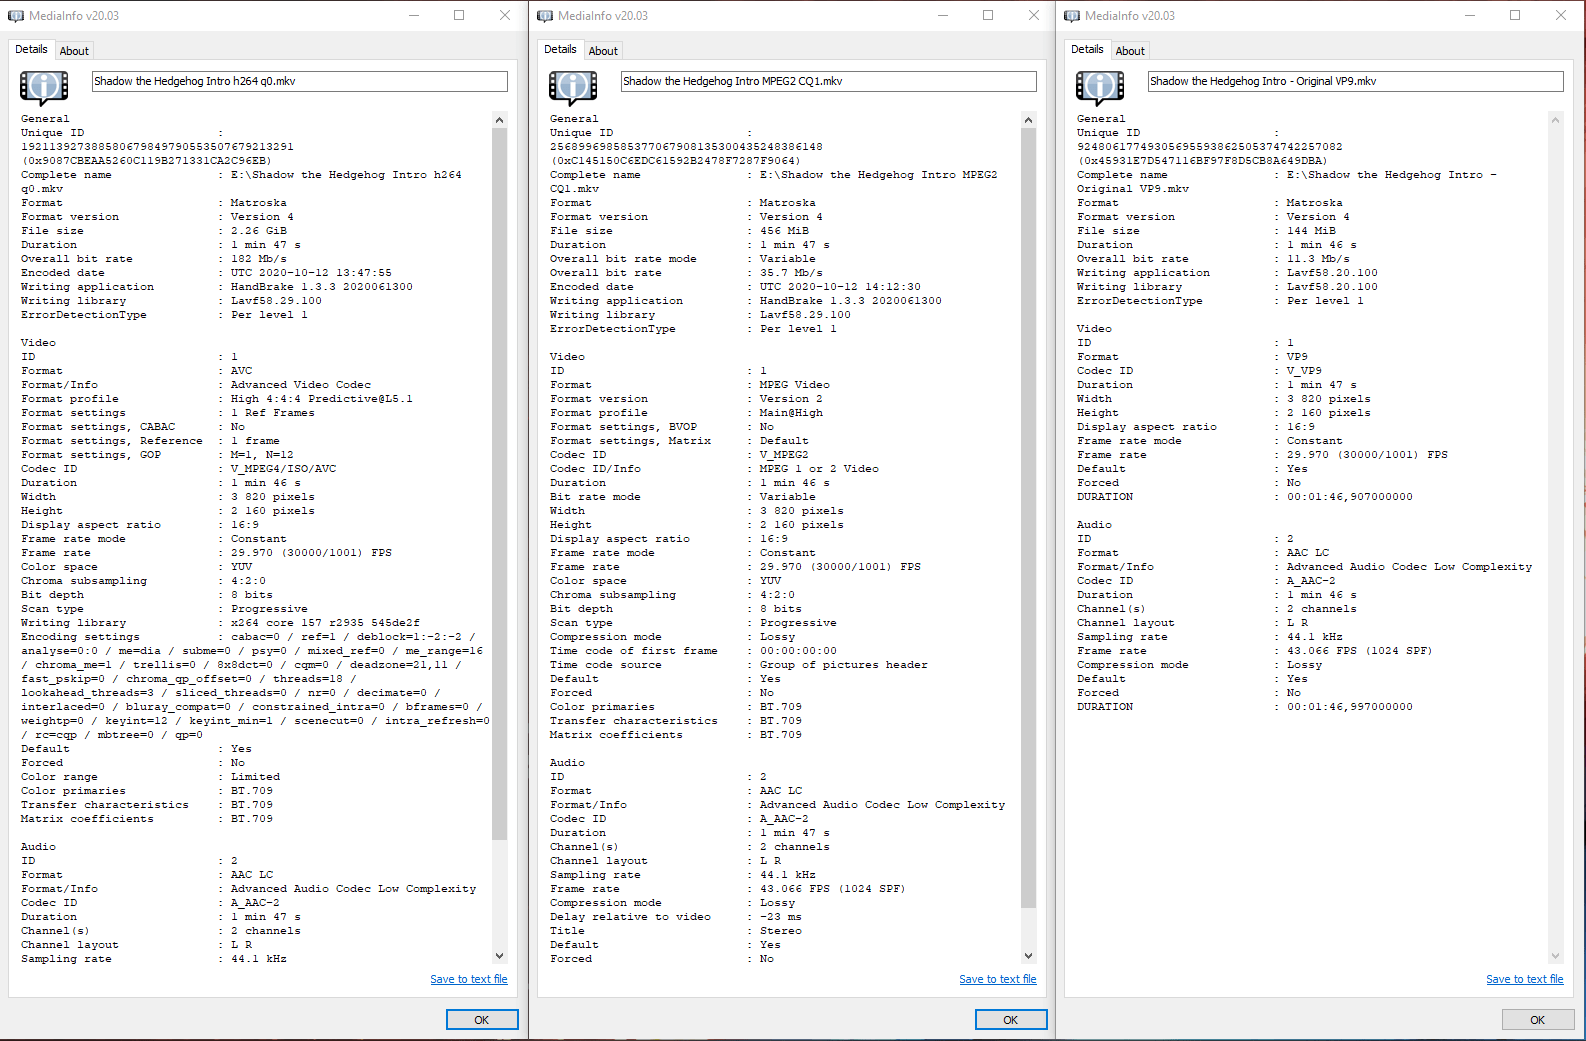Click '456 MiB' file size value
1586x1041 pixels.
[x=785, y=231]
